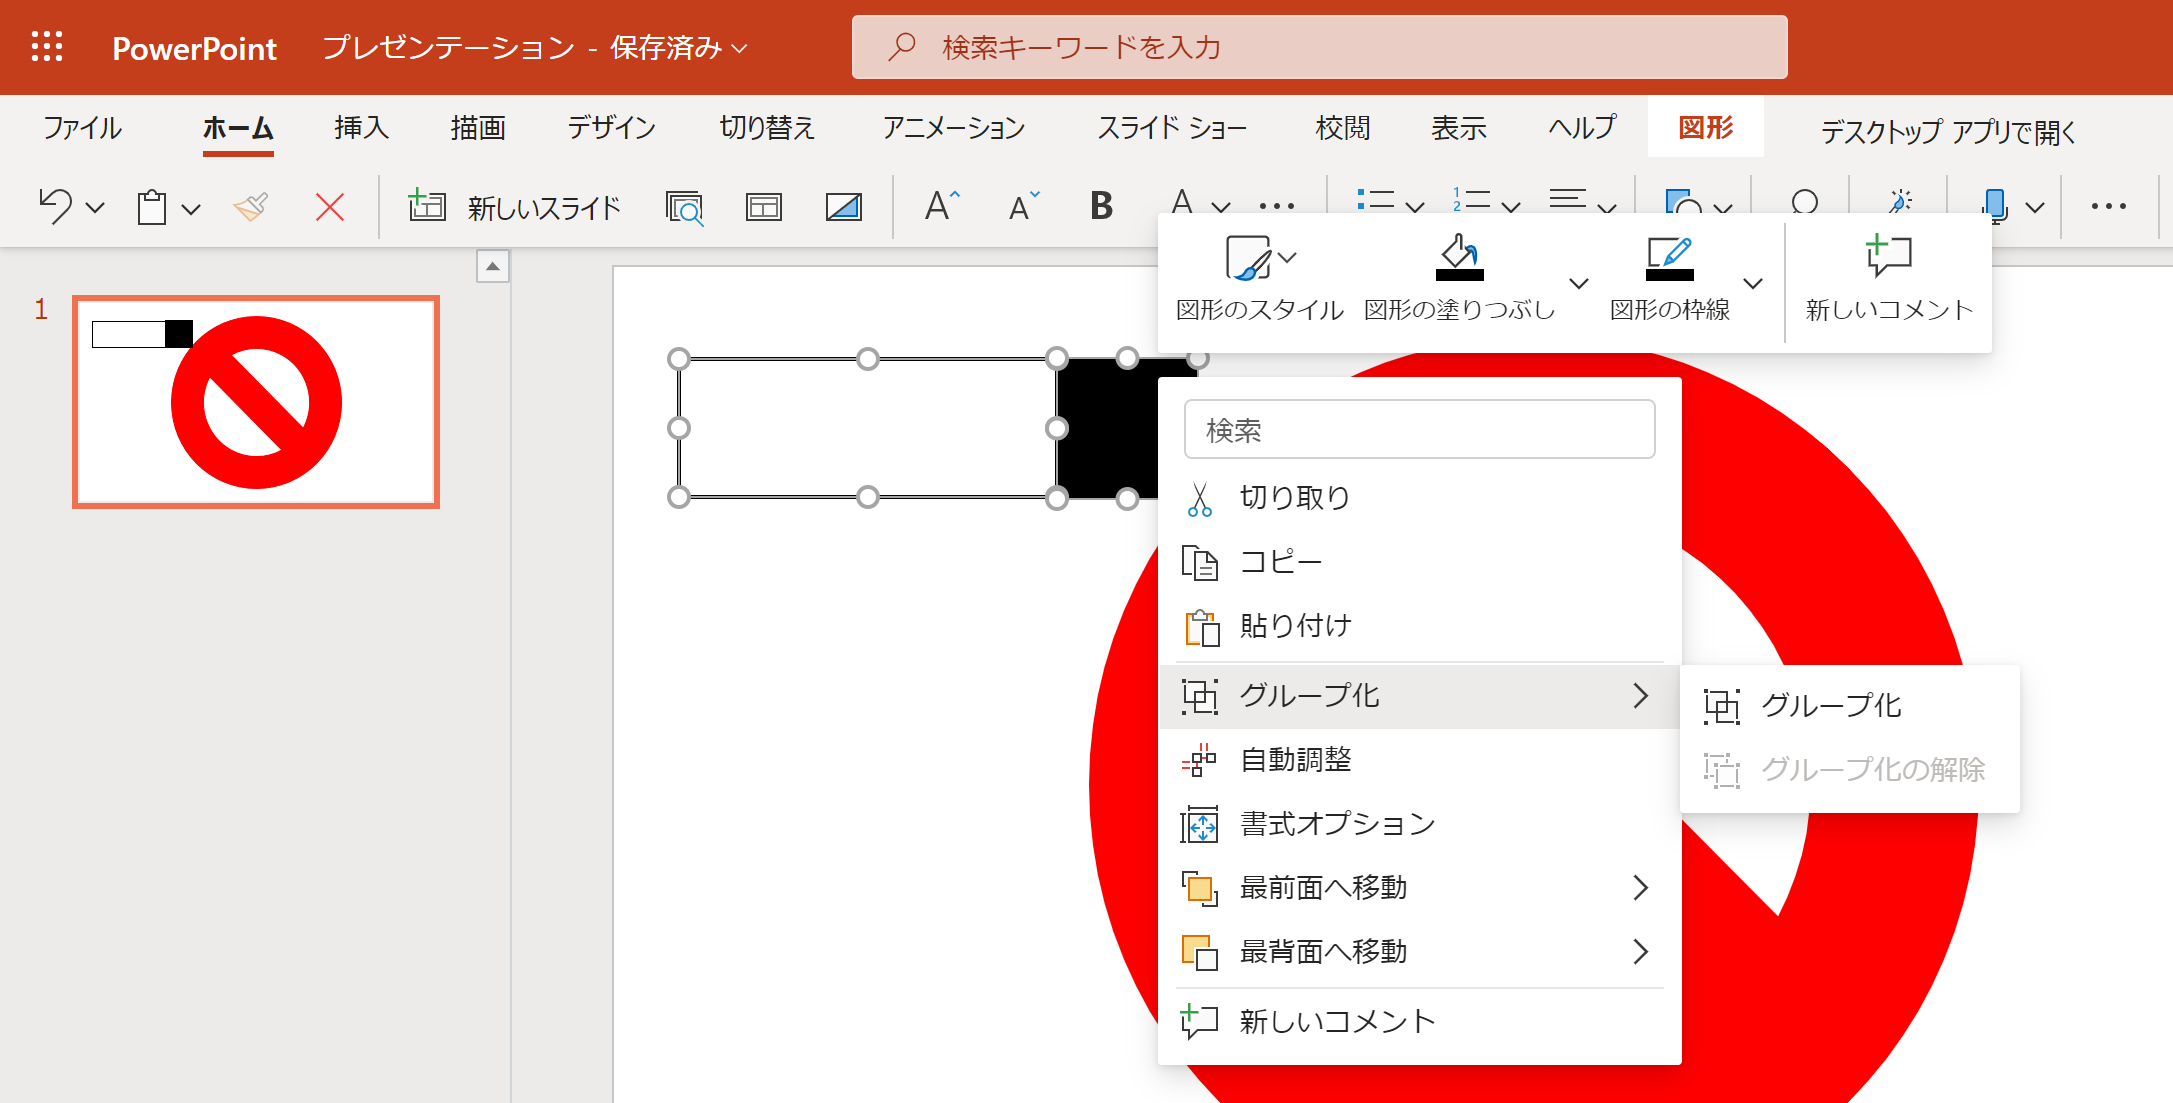
Task: Click the red Delete X icon
Action: pyautogui.click(x=330, y=207)
